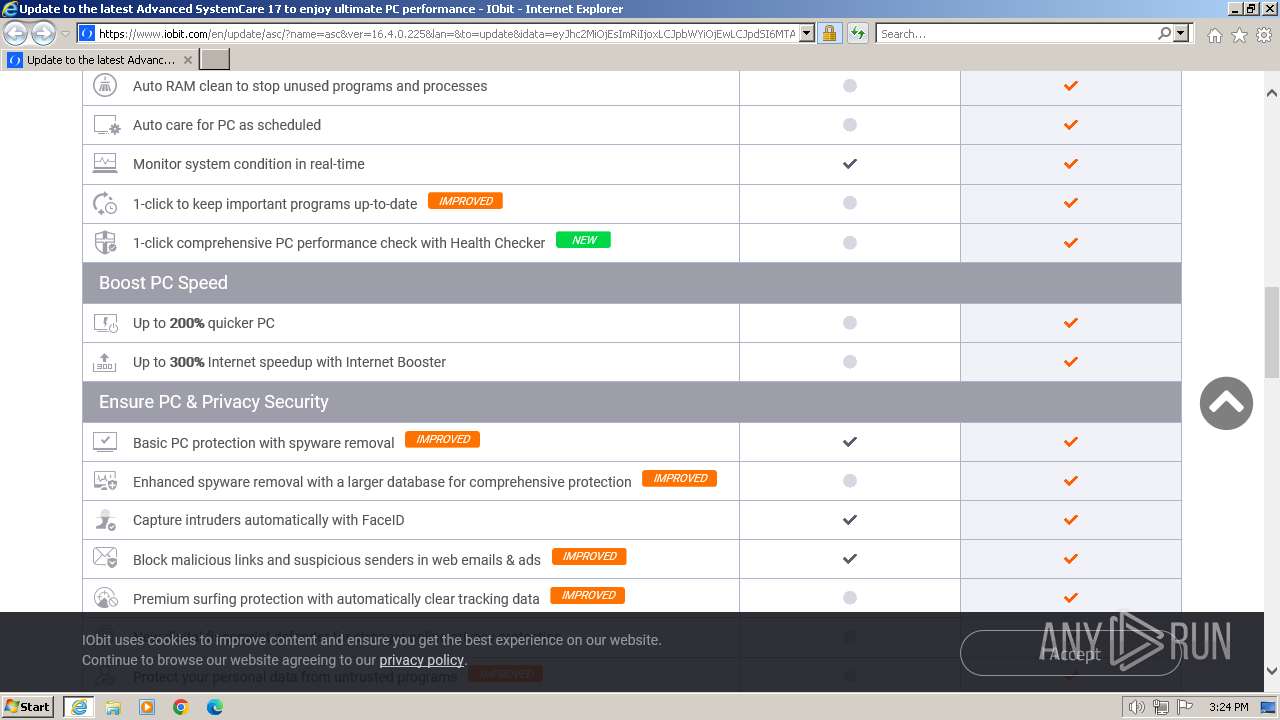Click IMPROVED badge on Enhanced spyware removal
This screenshot has height=720, width=1280.
pos(679,478)
